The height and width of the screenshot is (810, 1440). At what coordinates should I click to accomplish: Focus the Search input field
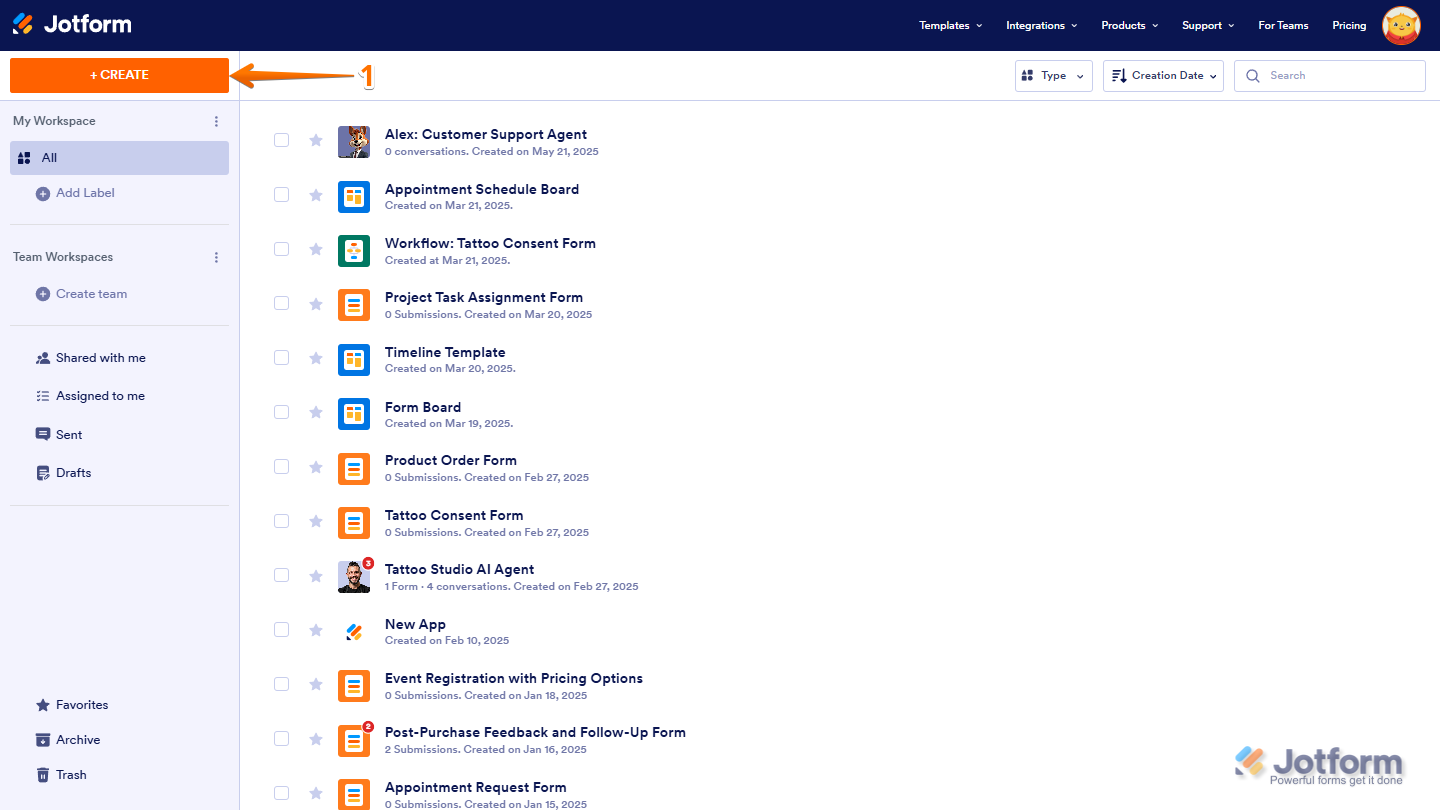click(x=1330, y=76)
